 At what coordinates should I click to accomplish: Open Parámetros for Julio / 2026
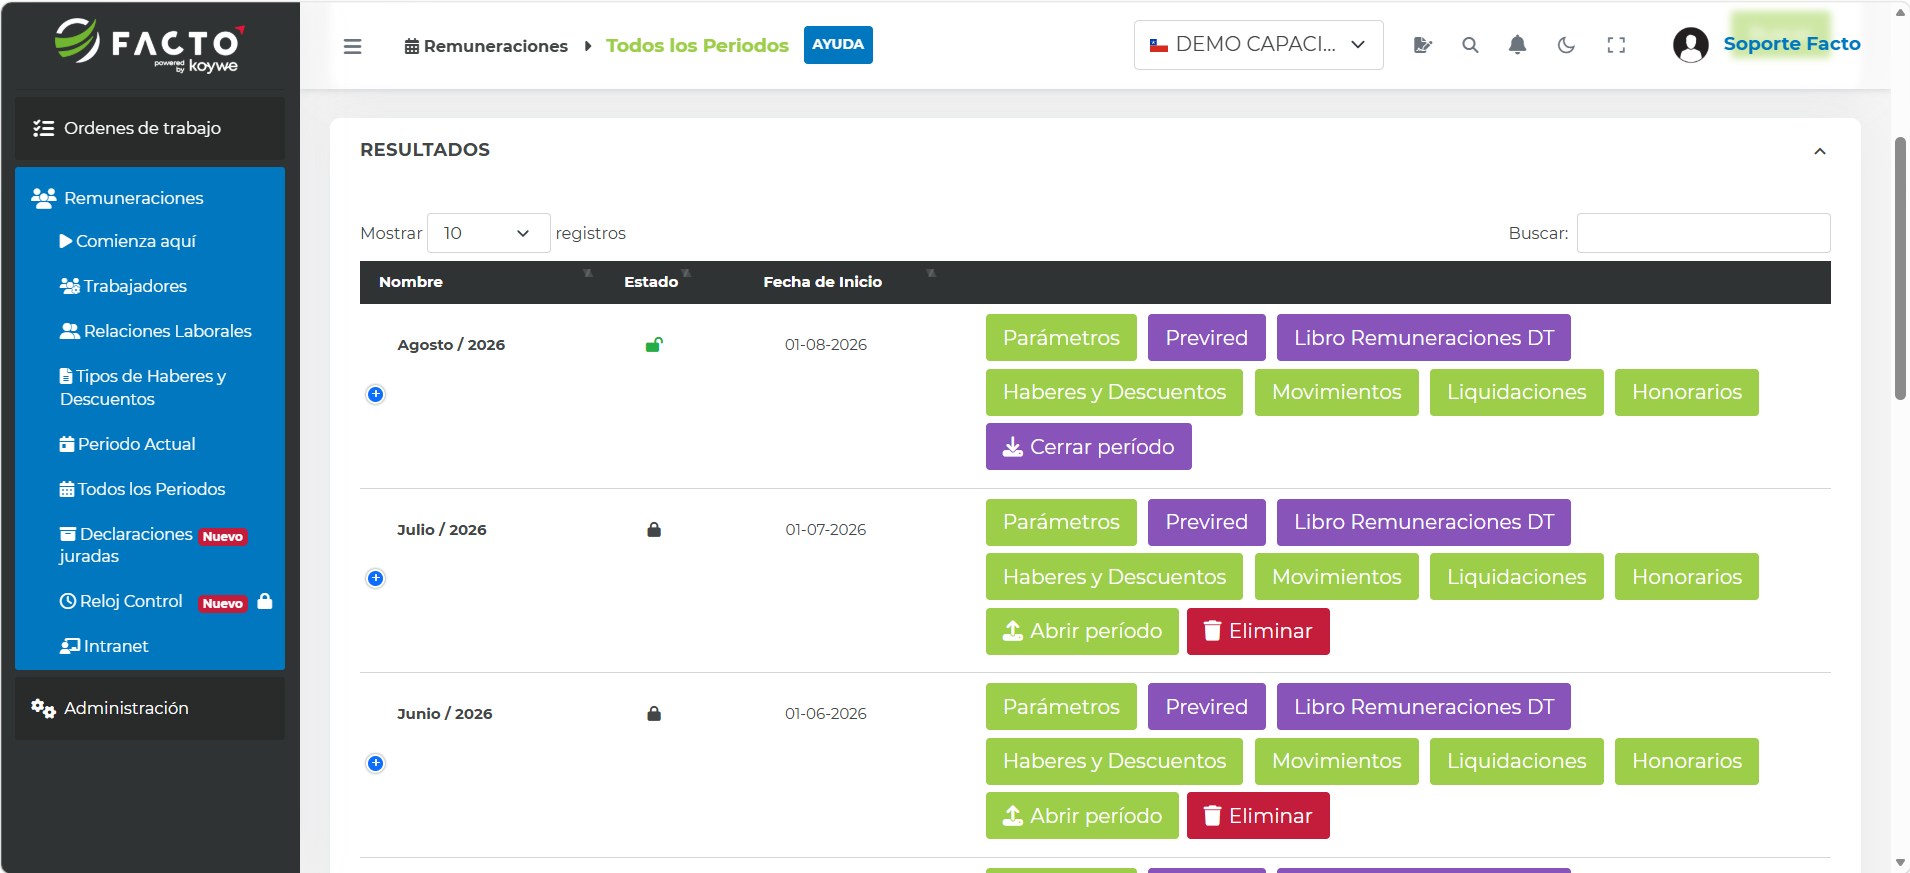coord(1061,522)
